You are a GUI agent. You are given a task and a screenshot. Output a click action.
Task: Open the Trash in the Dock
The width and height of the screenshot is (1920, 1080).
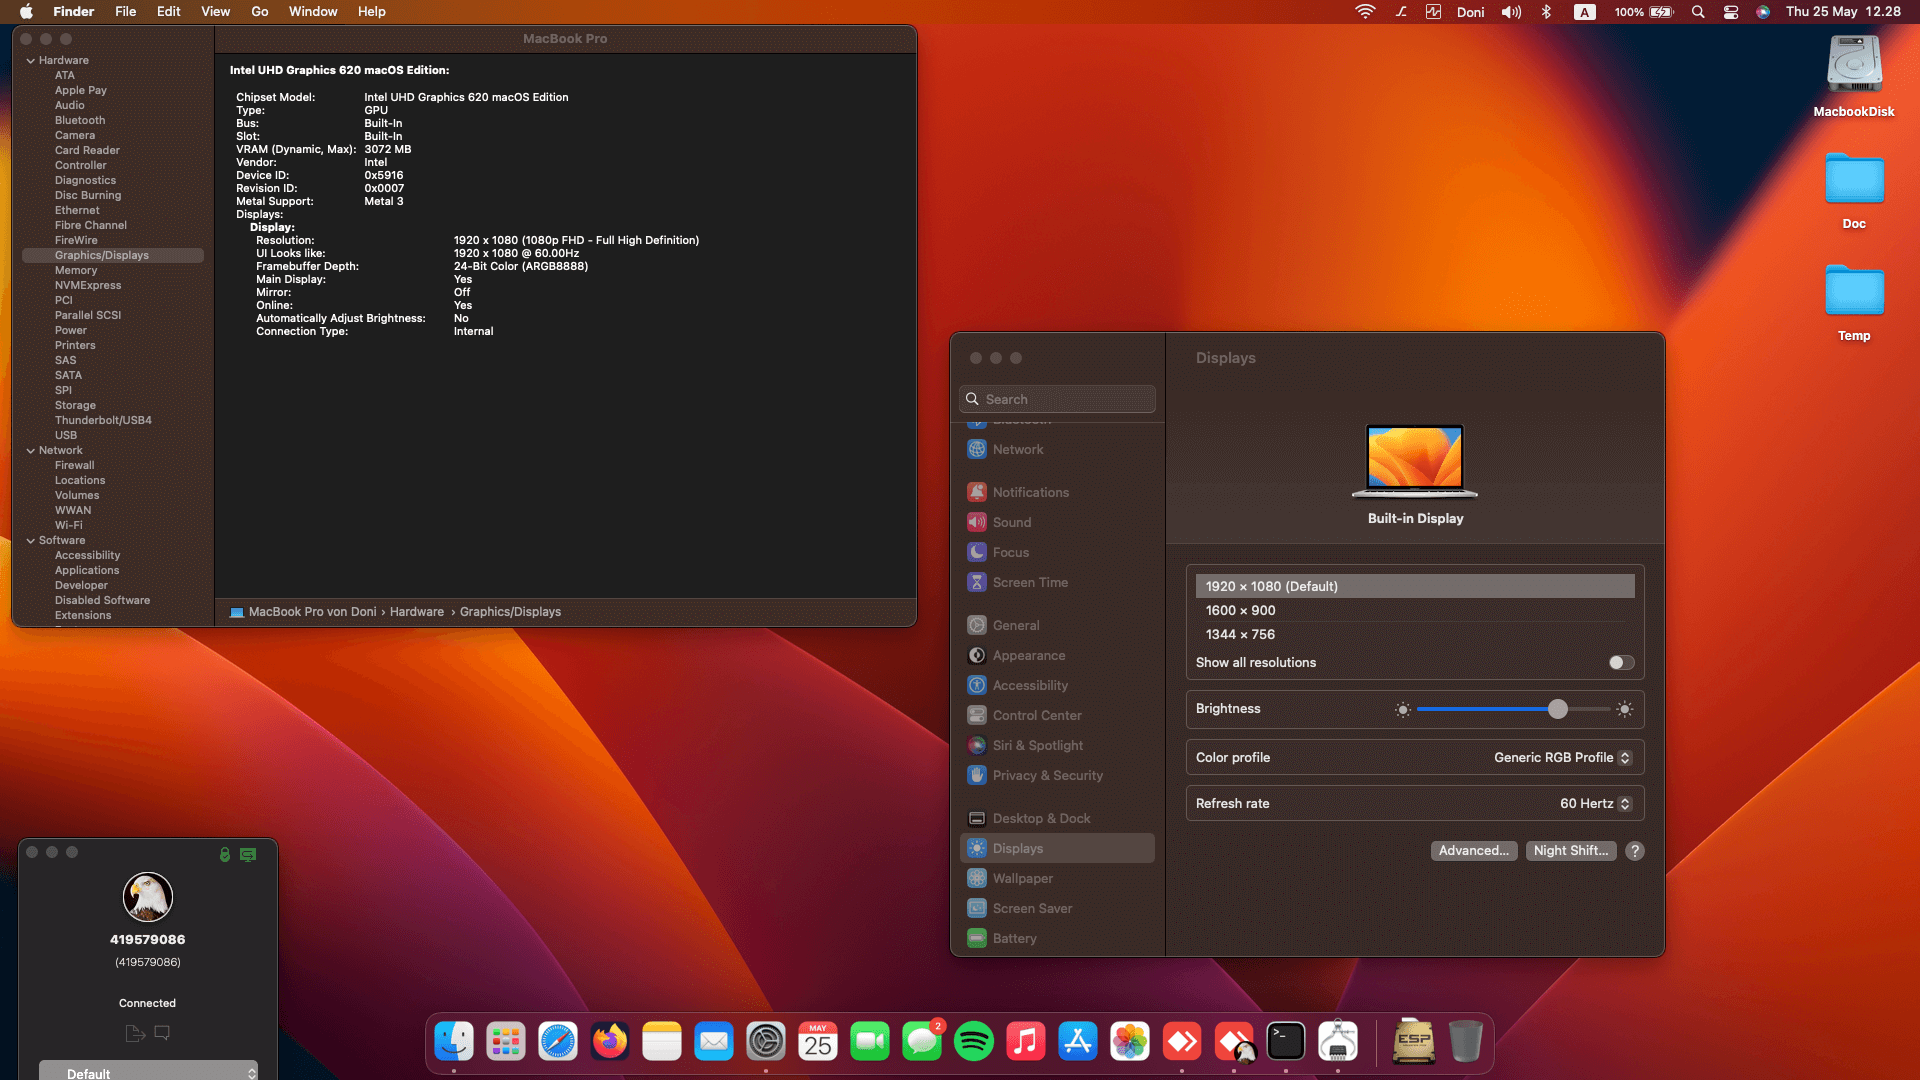pyautogui.click(x=1466, y=1042)
